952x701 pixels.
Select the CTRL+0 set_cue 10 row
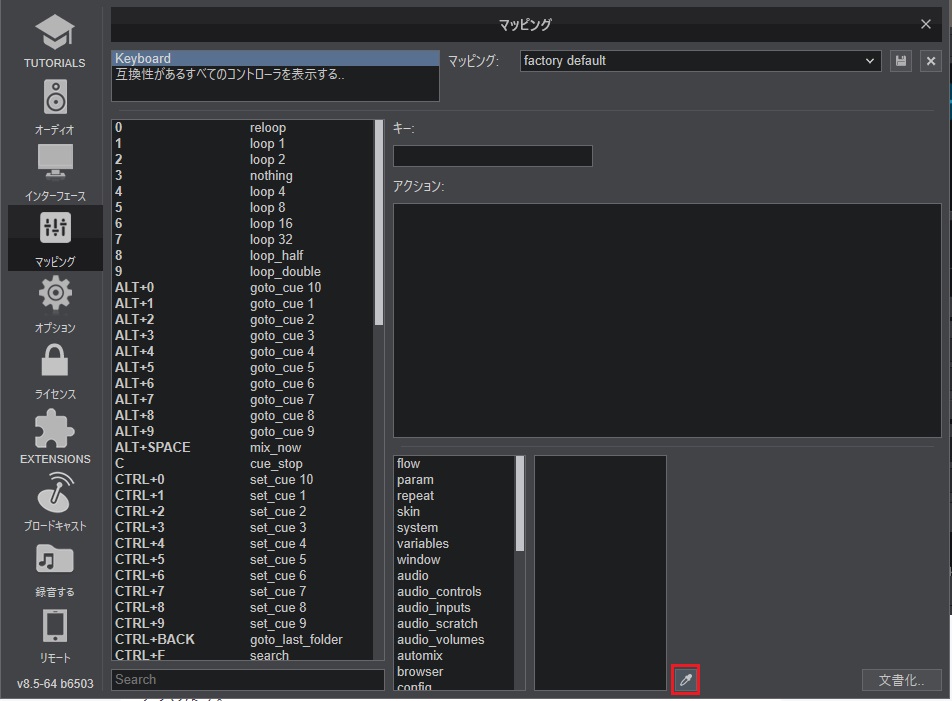(243, 479)
